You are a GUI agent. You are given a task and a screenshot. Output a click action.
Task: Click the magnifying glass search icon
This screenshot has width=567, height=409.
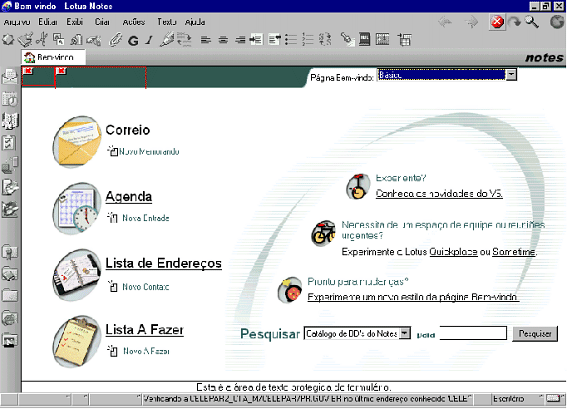(x=532, y=22)
